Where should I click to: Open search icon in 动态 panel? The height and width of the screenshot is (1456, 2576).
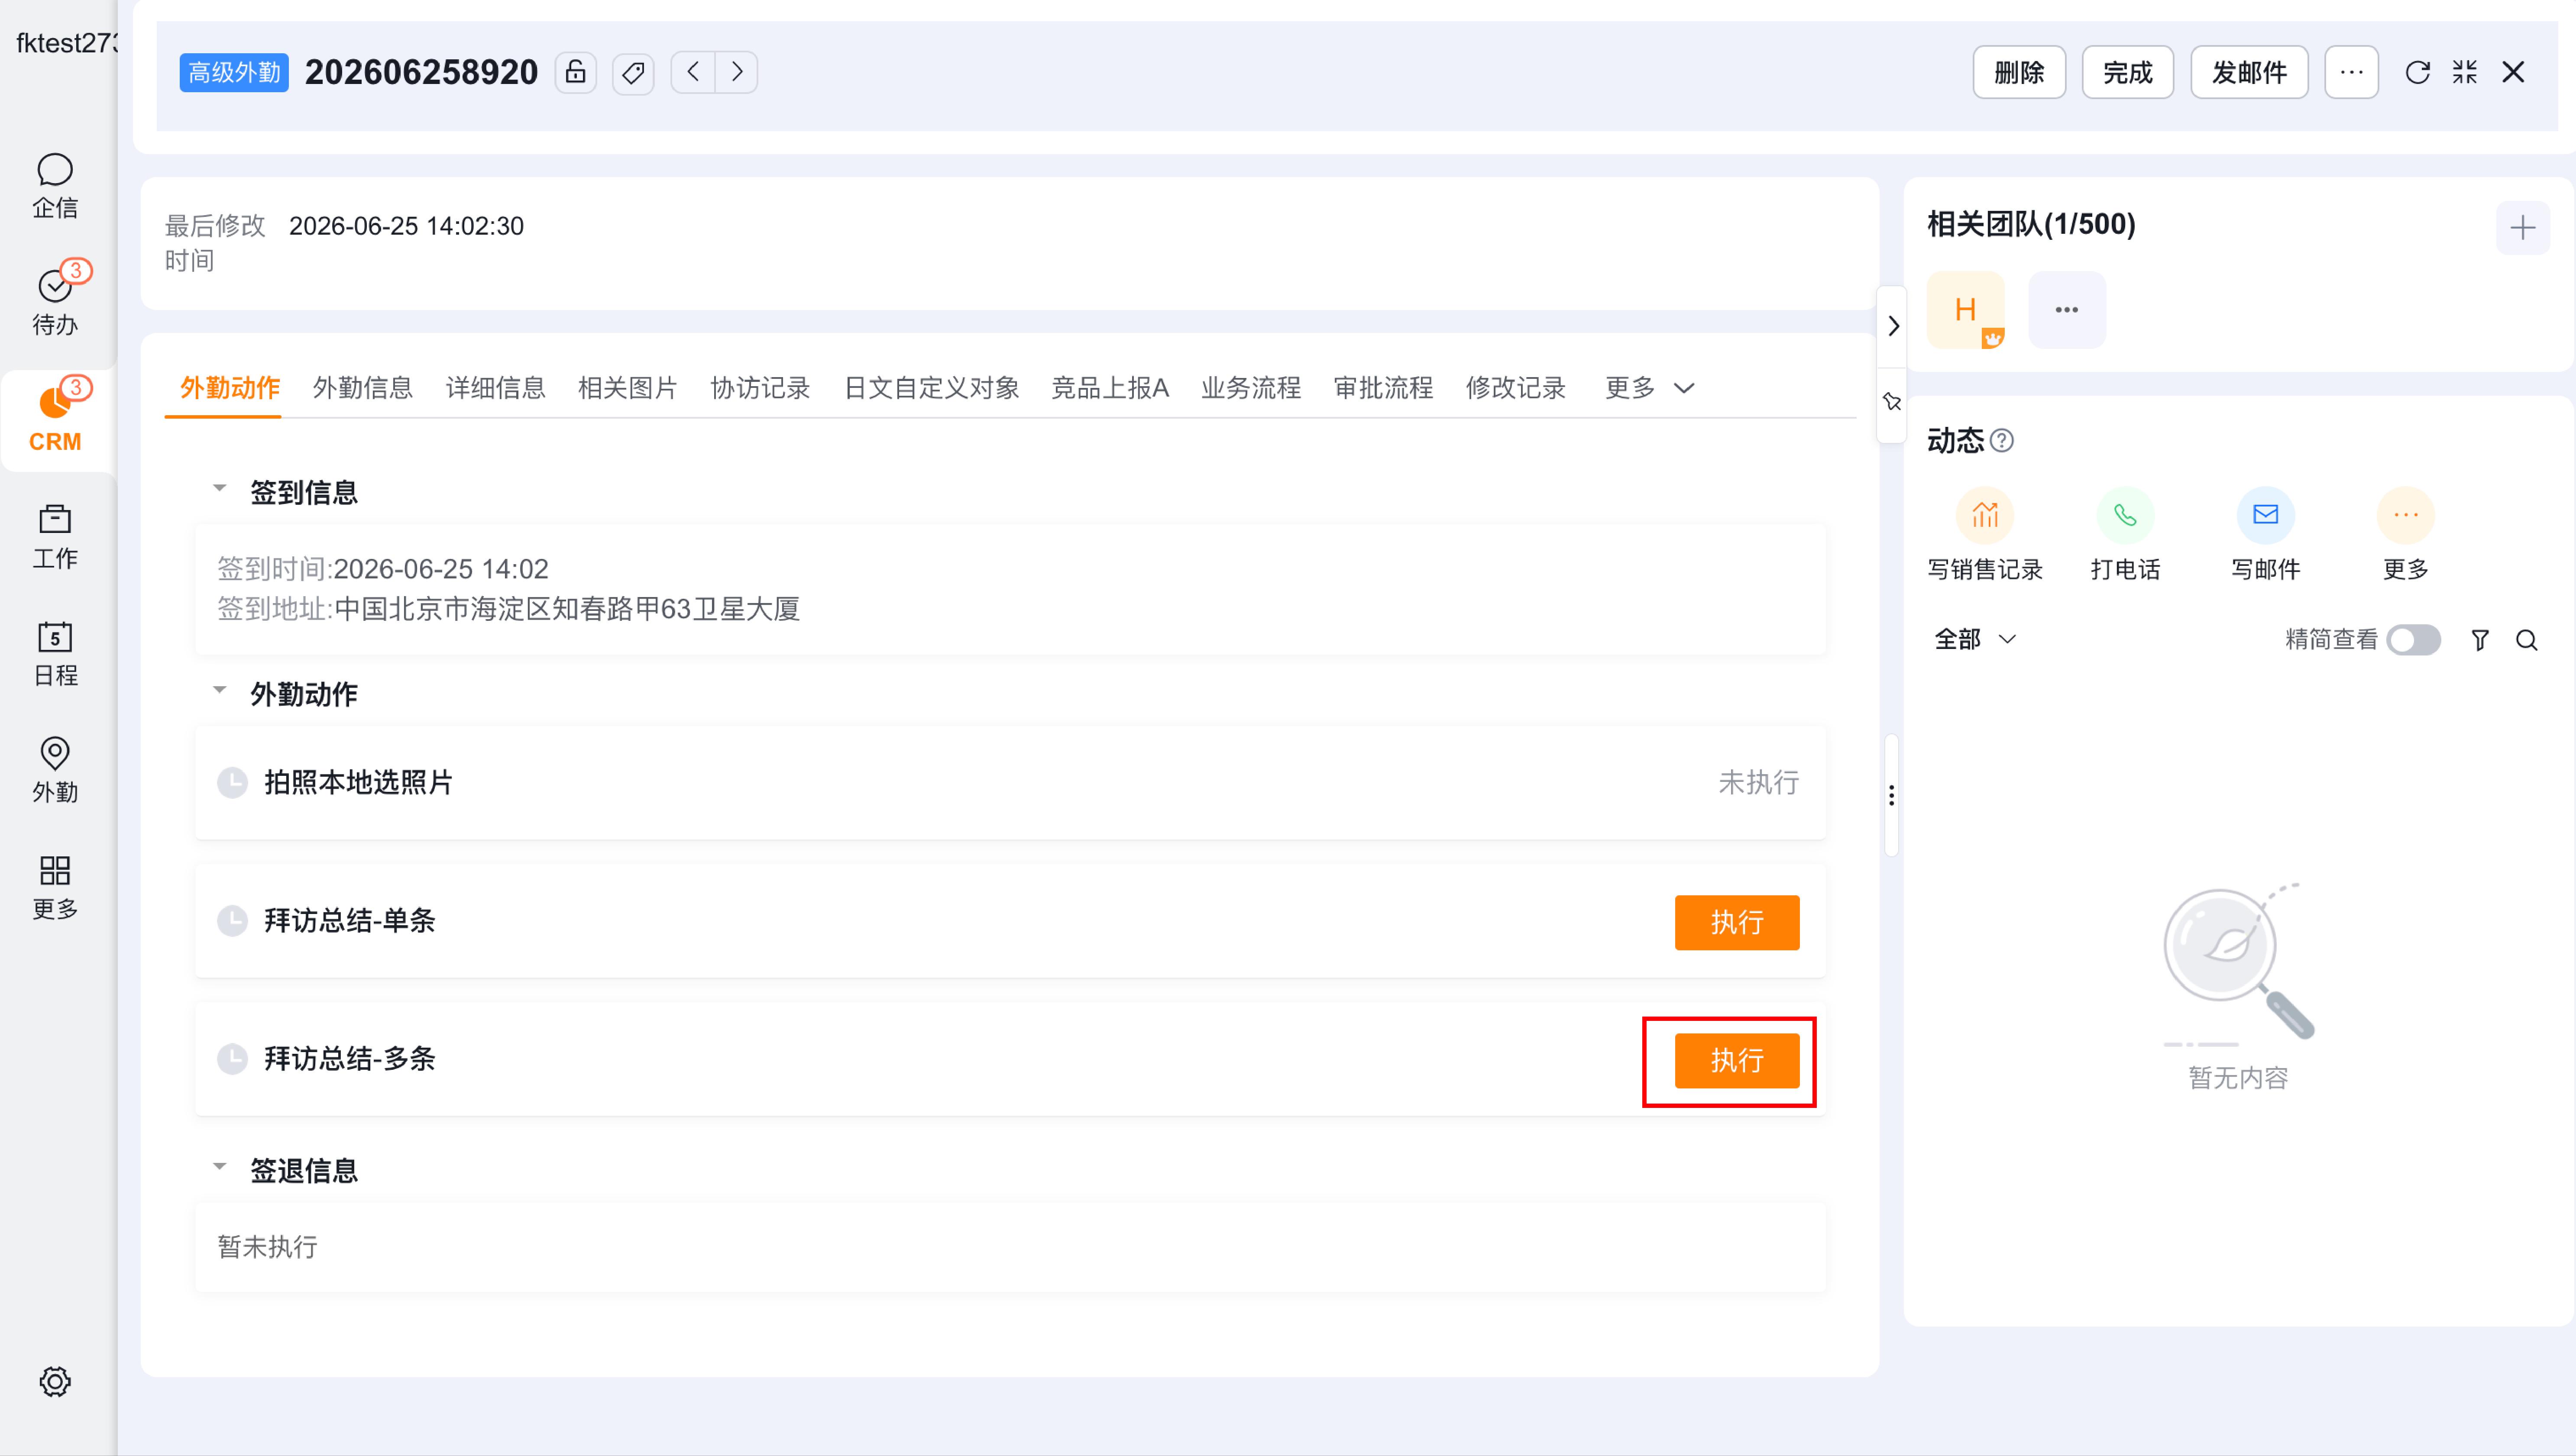[2527, 640]
